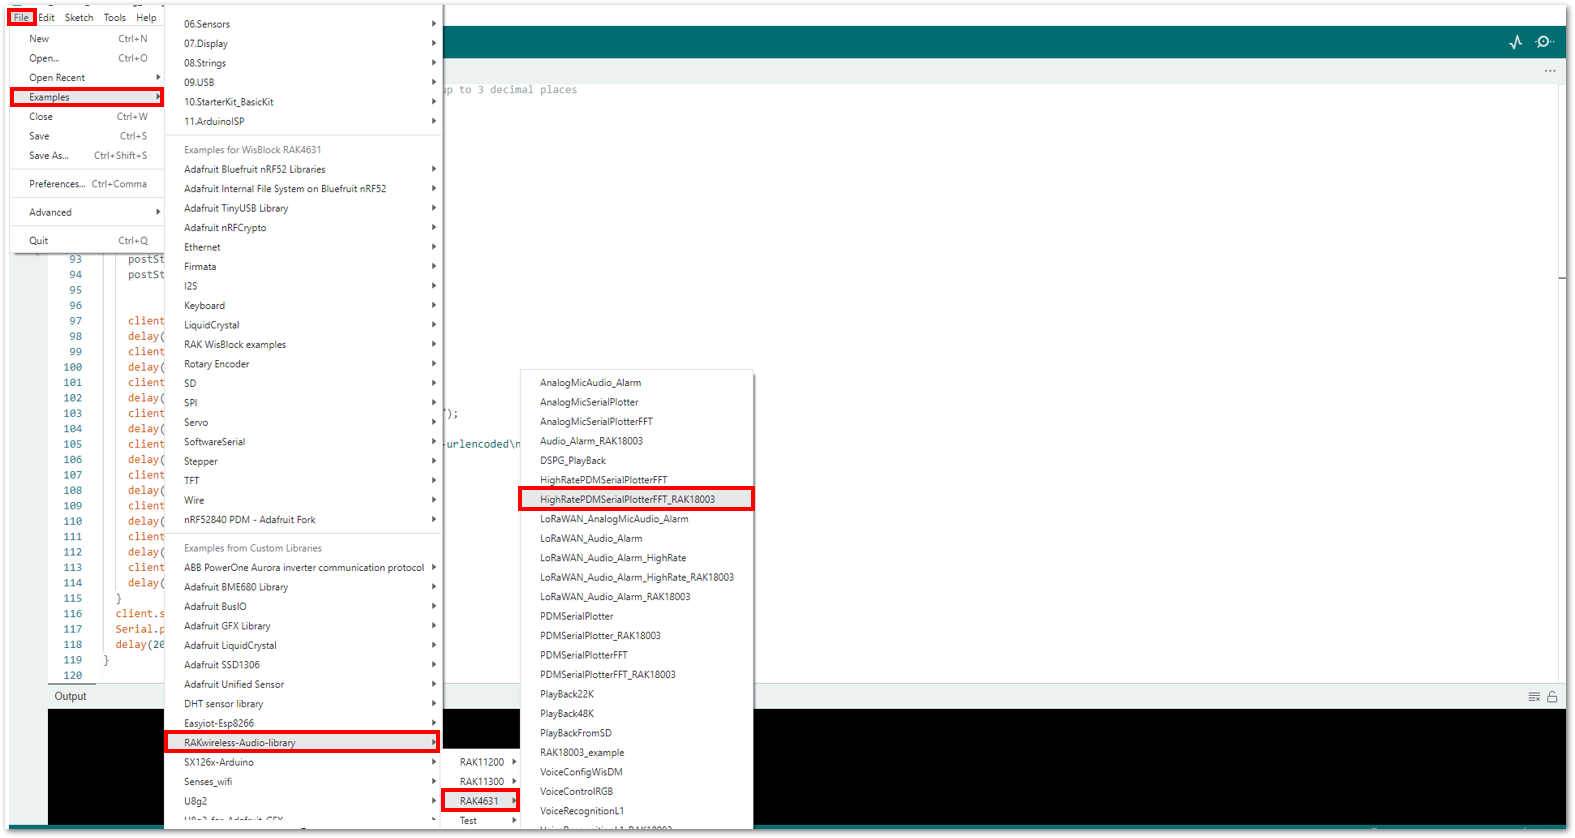Open the Help menu
Image resolution: width=1575 pixels, height=838 pixels.
146,17
